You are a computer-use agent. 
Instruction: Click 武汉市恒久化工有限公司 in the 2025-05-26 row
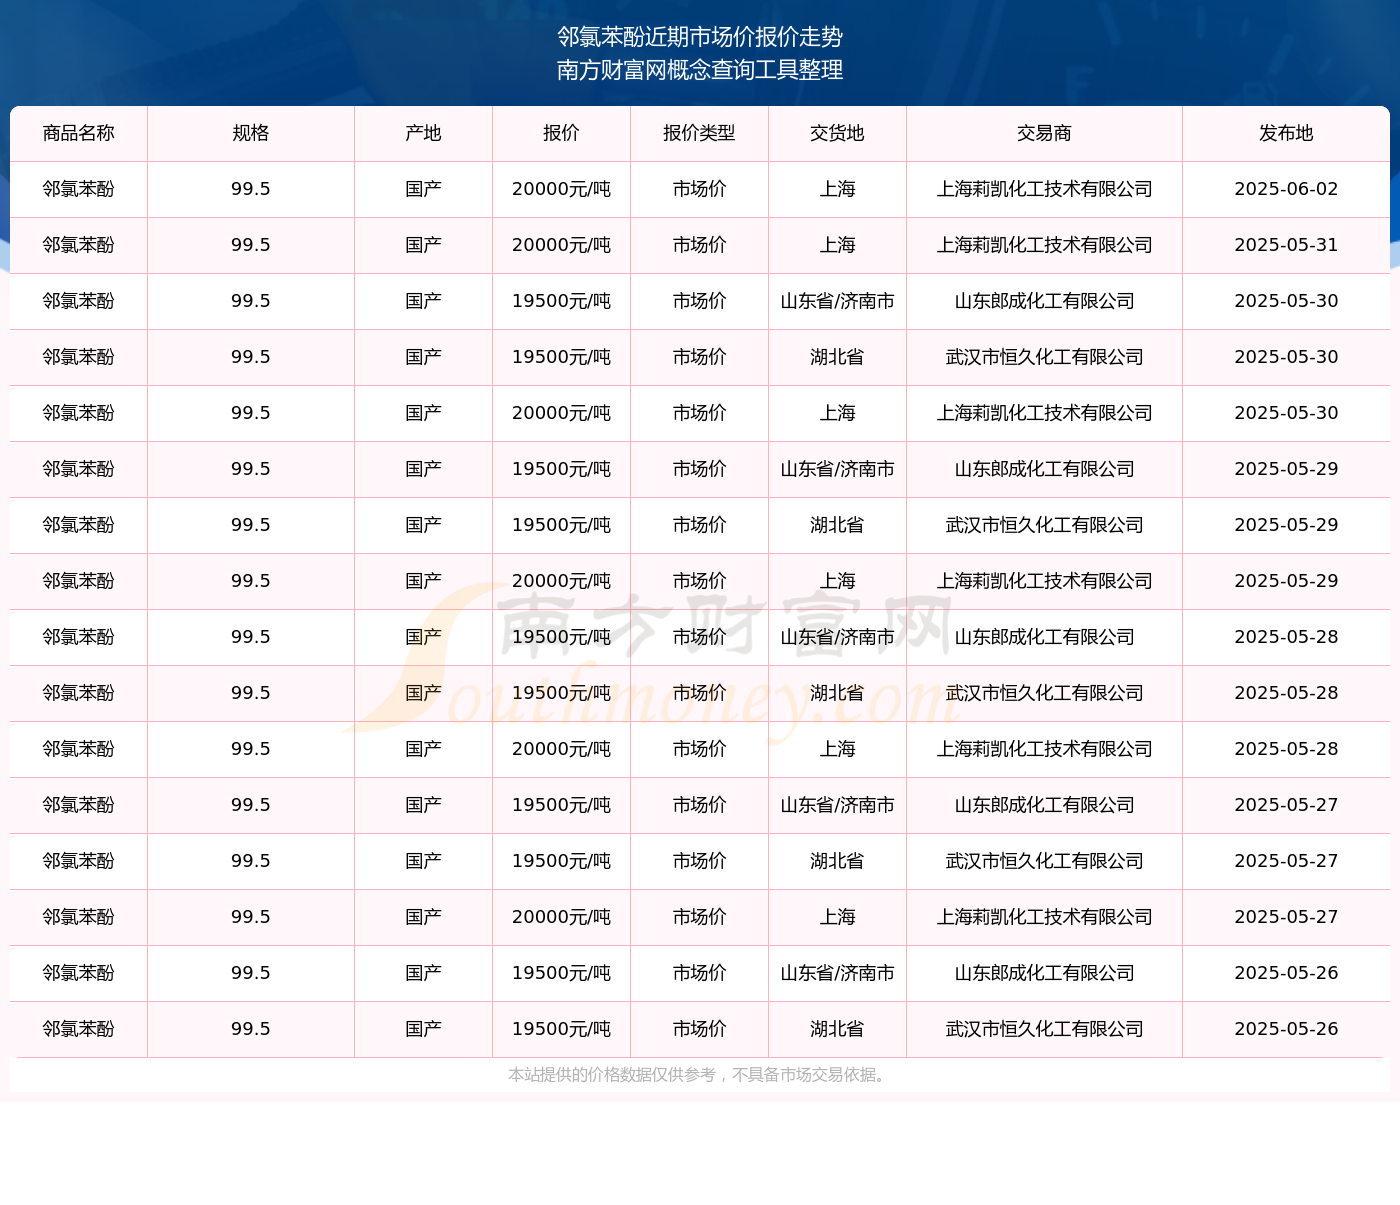[x=1045, y=1029]
